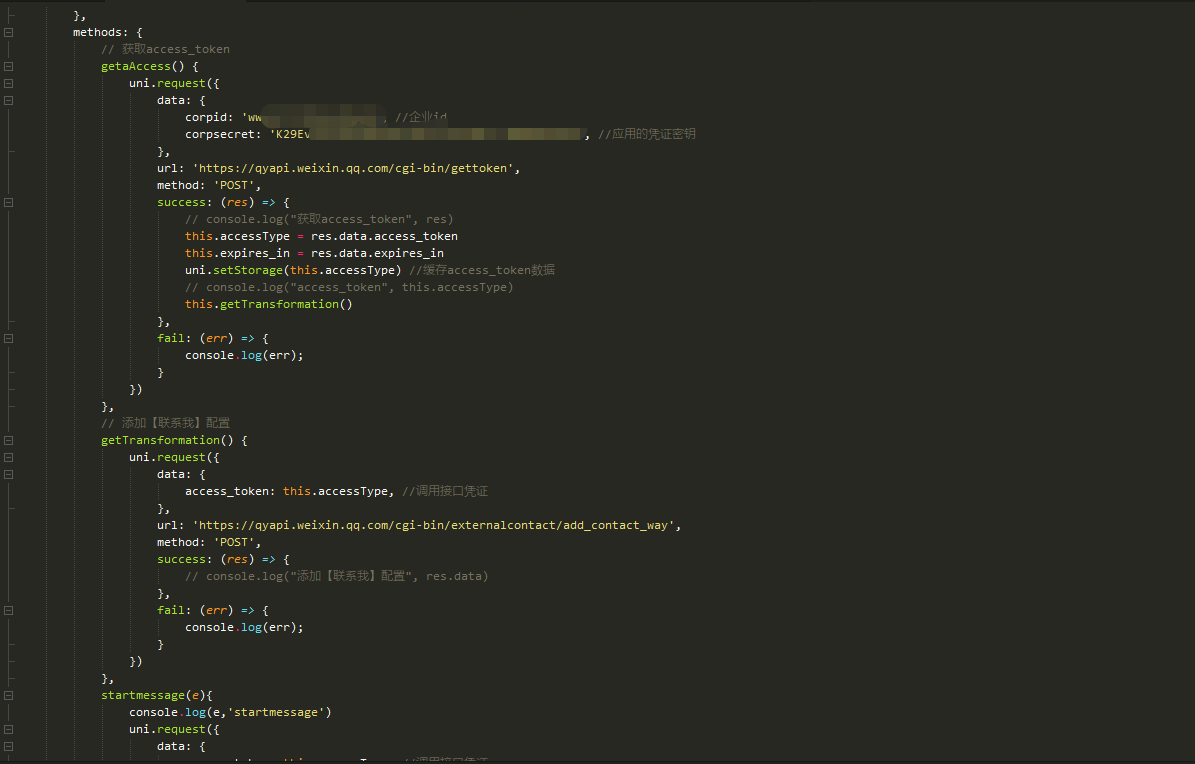Collapse the success callback in getaAccess
The width and height of the screenshot is (1195, 764).
pyautogui.click(x=8, y=202)
